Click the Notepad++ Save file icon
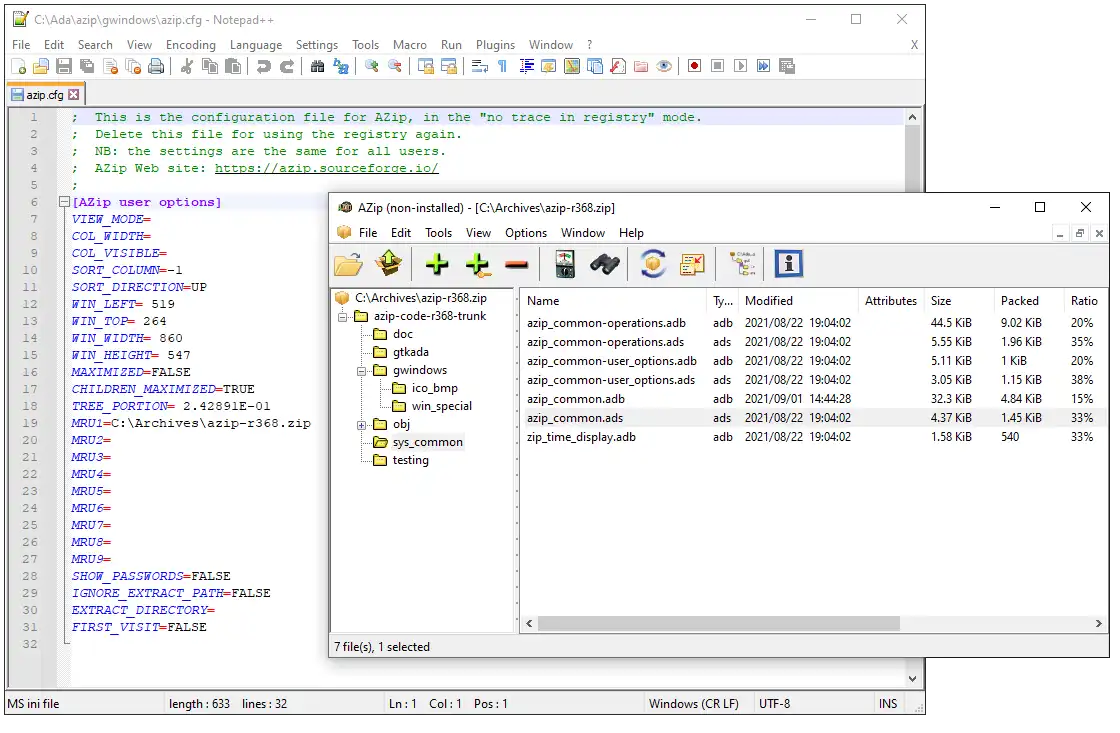 63,67
